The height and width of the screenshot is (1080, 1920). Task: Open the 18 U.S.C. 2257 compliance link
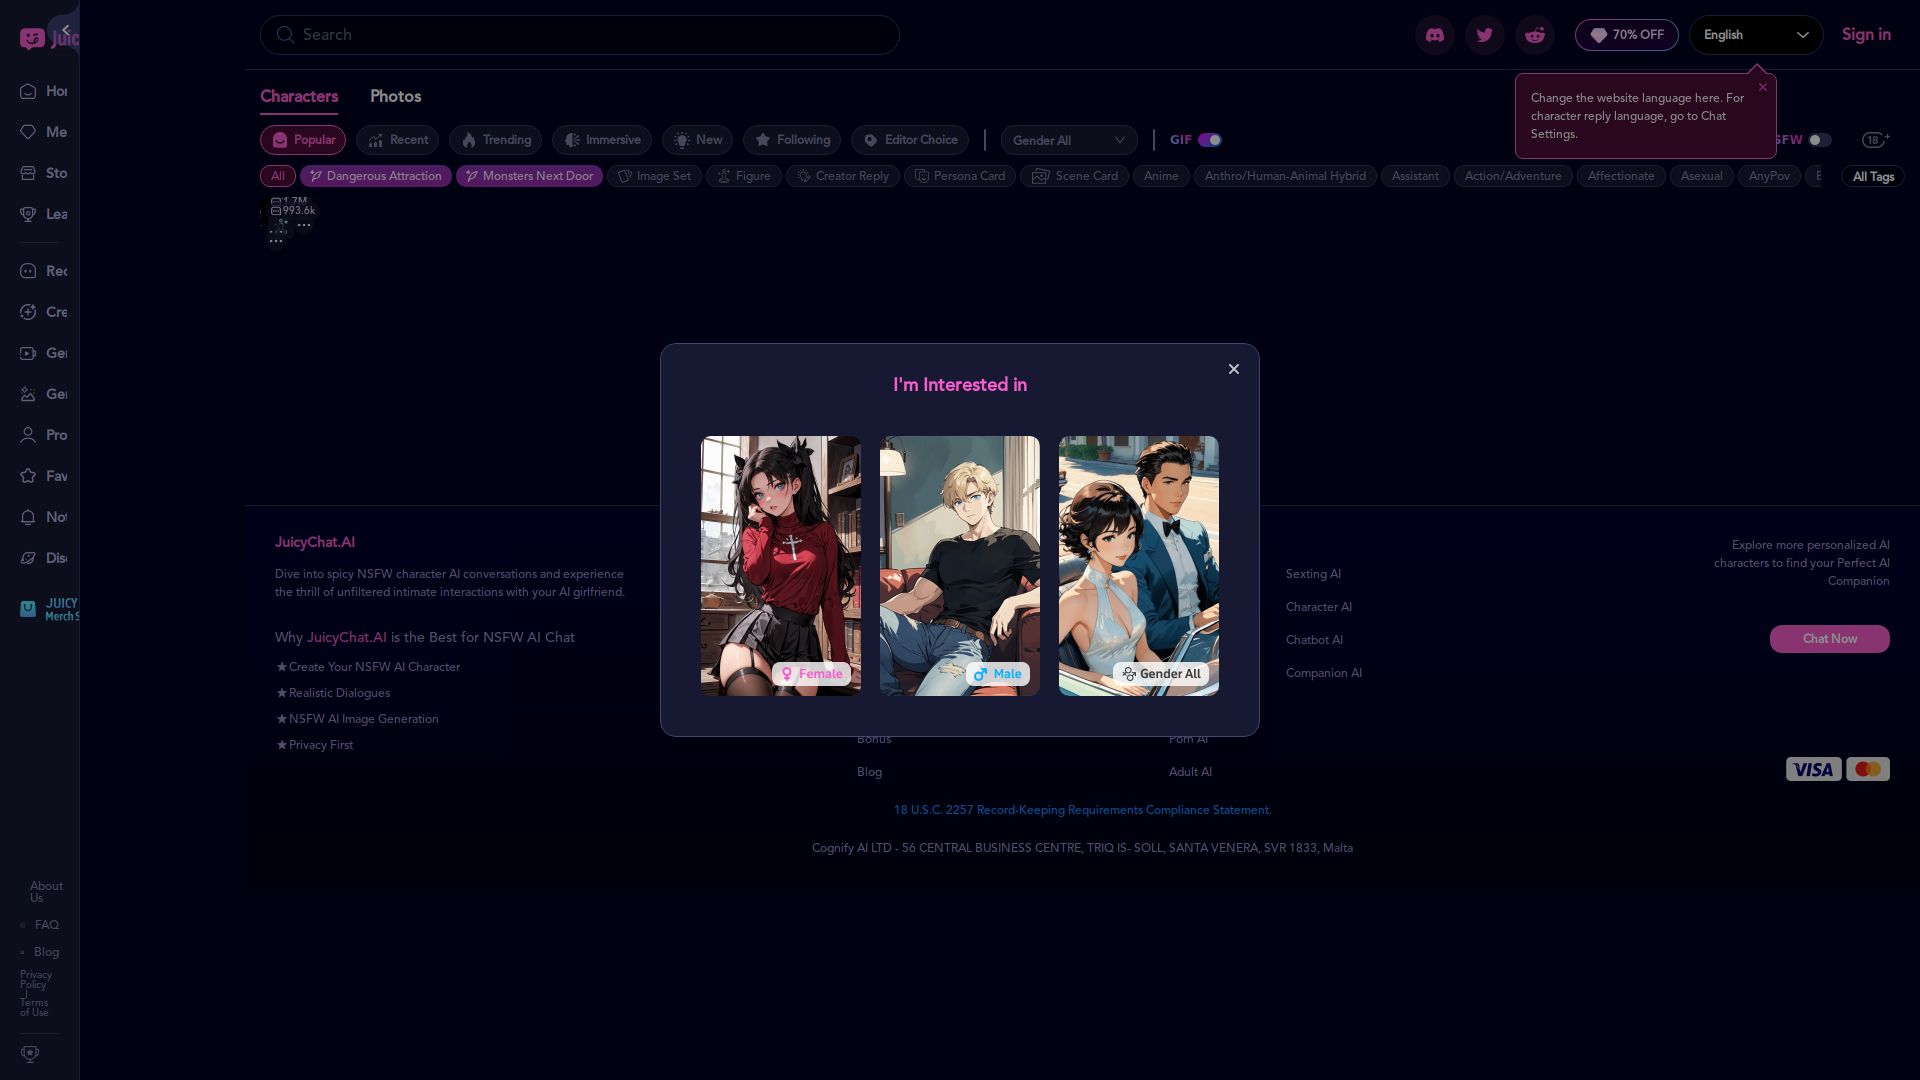point(1082,810)
